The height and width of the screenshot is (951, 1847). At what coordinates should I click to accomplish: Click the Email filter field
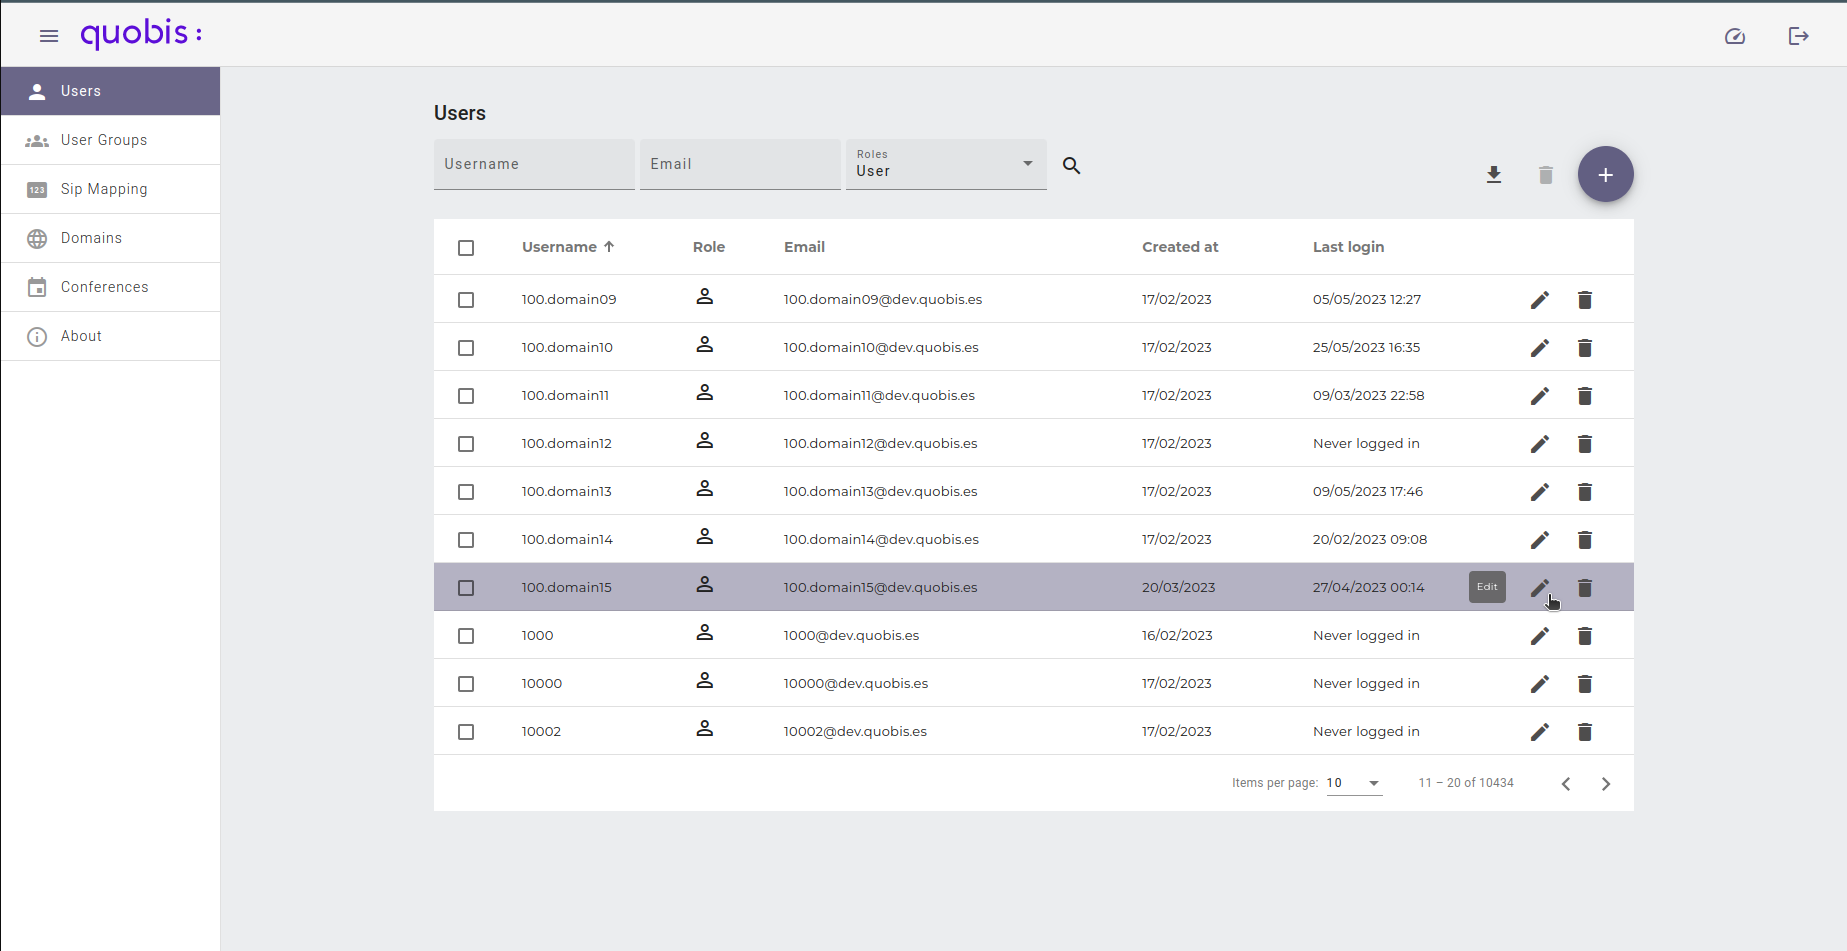click(x=740, y=164)
